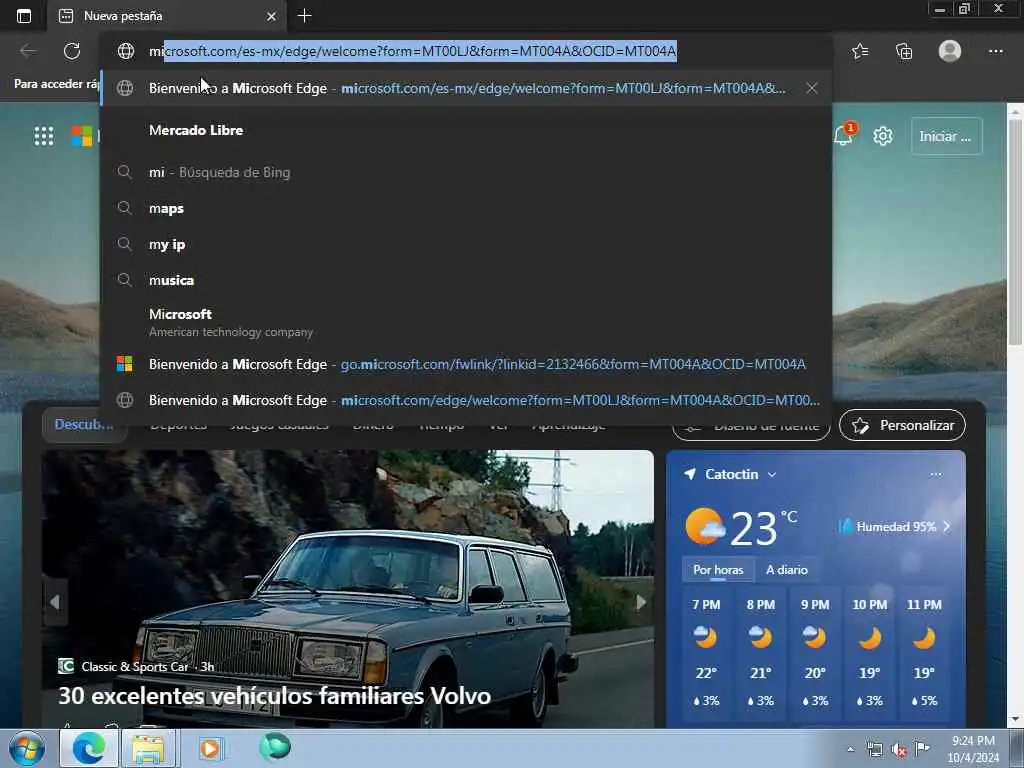Viewport: 1024px width, 768px height.
Task: Go to previous news slide arrow
Action: coord(55,602)
